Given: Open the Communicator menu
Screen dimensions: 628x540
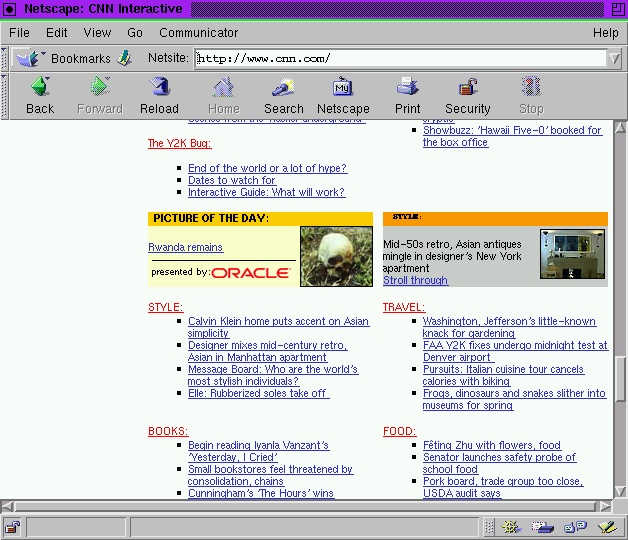Looking at the screenshot, I should pos(199,32).
